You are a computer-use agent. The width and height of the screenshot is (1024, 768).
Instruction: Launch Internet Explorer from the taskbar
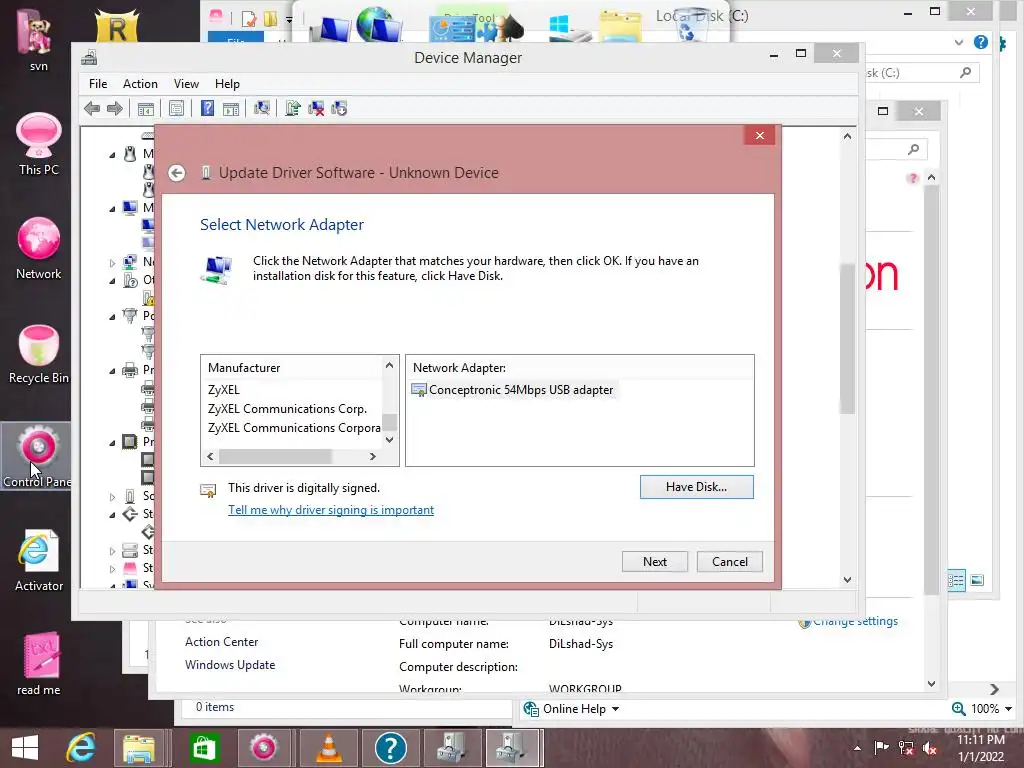pyautogui.click(x=81, y=748)
